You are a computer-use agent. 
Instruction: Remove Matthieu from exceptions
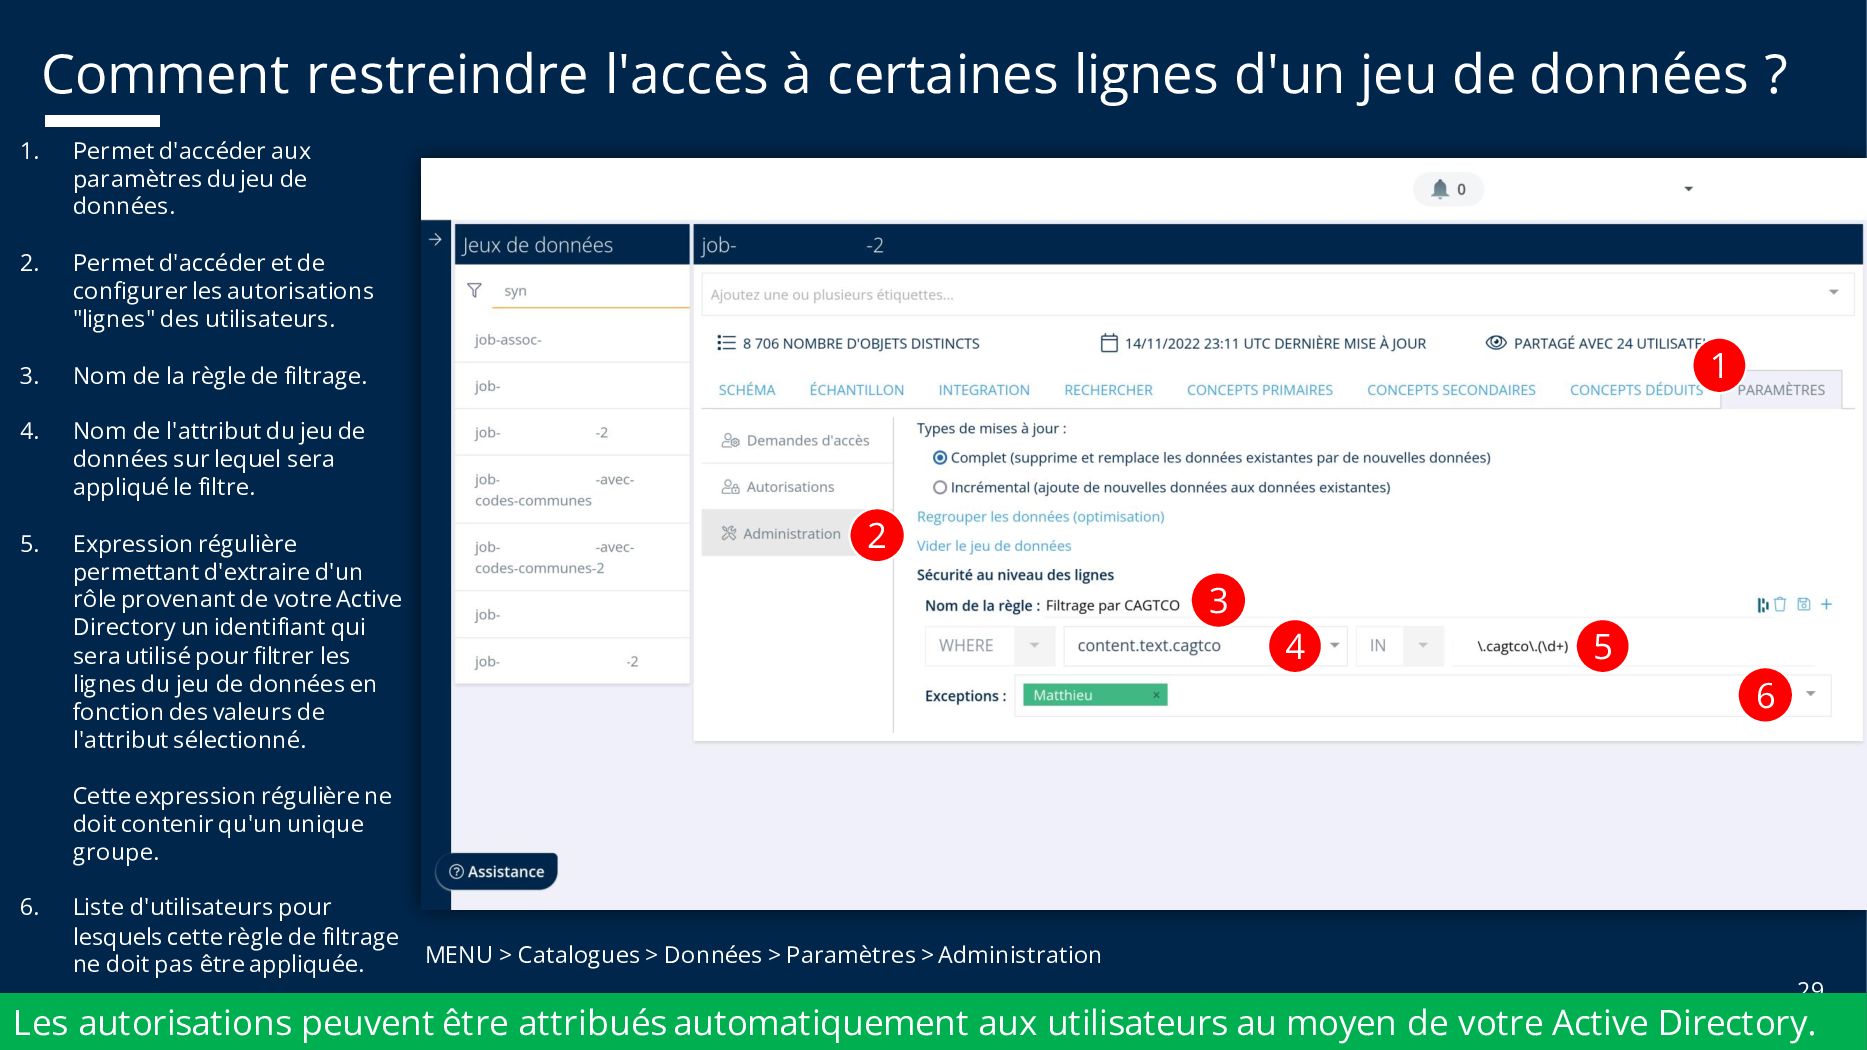coord(1156,695)
